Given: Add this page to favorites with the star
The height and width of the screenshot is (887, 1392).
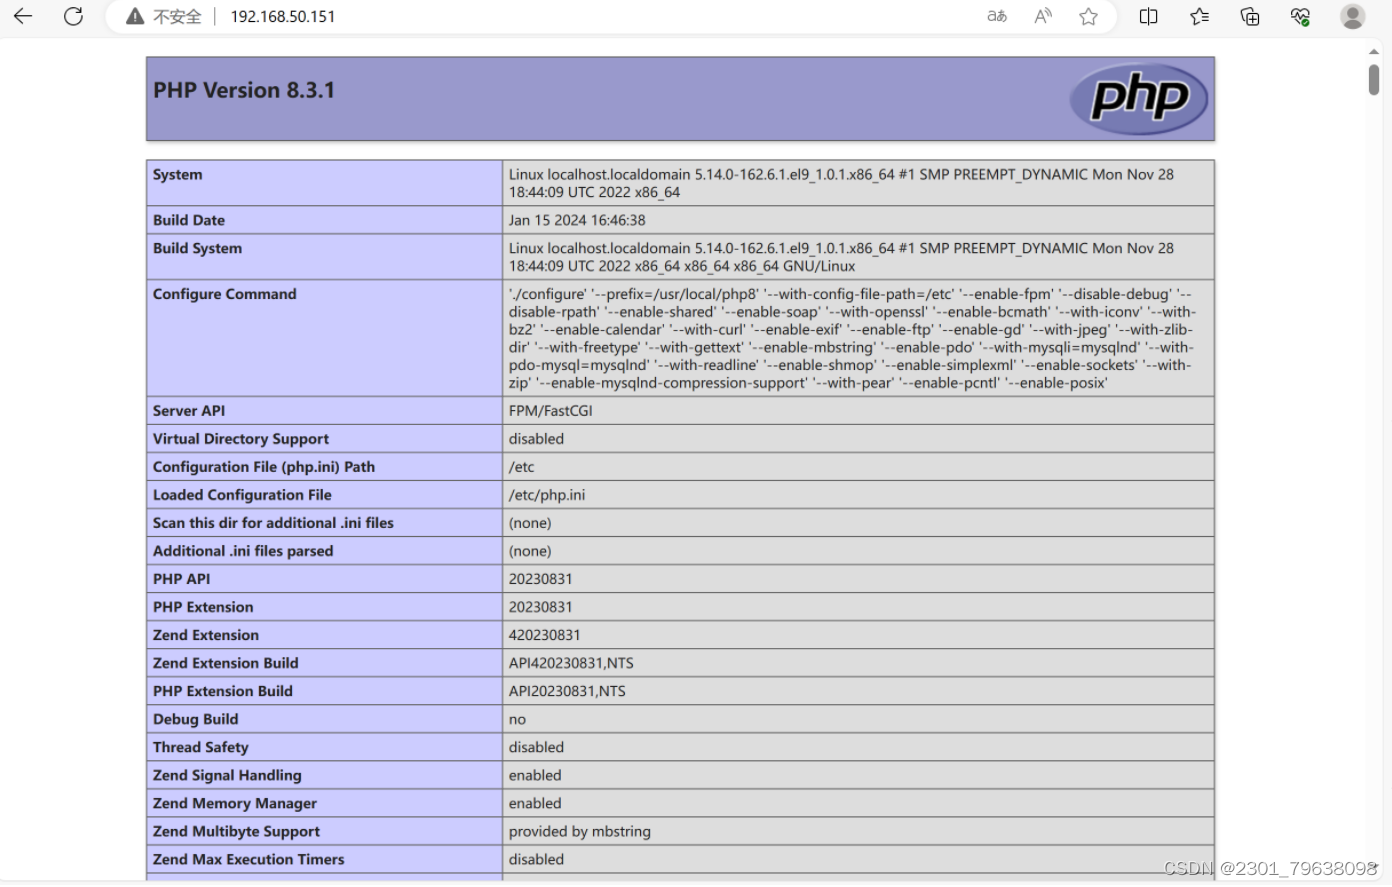Looking at the screenshot, I should pos(1089,16).
